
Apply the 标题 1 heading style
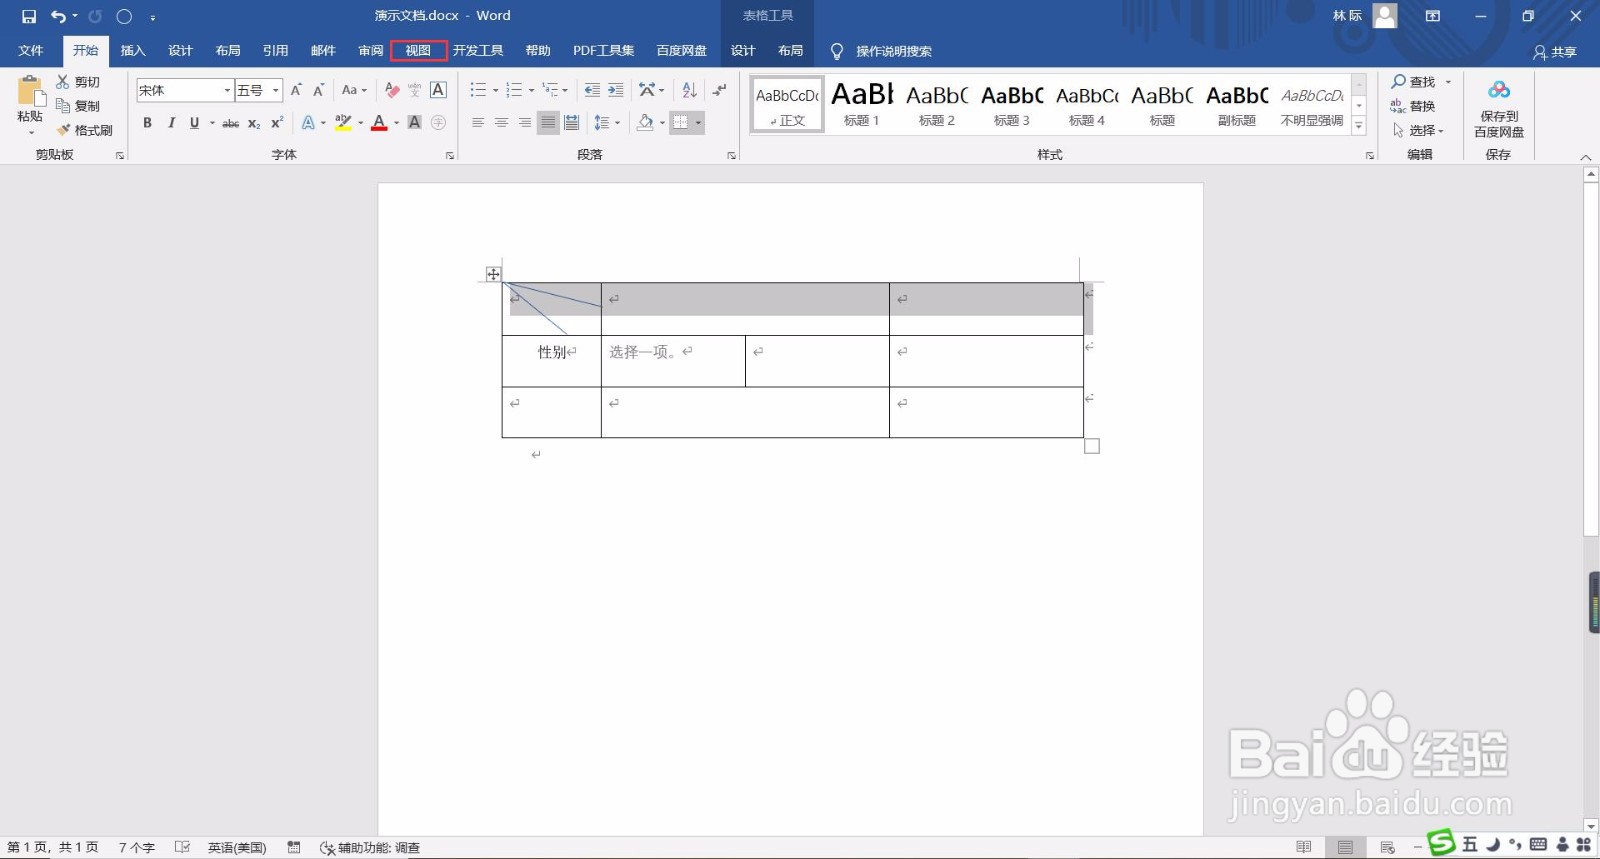862,104
